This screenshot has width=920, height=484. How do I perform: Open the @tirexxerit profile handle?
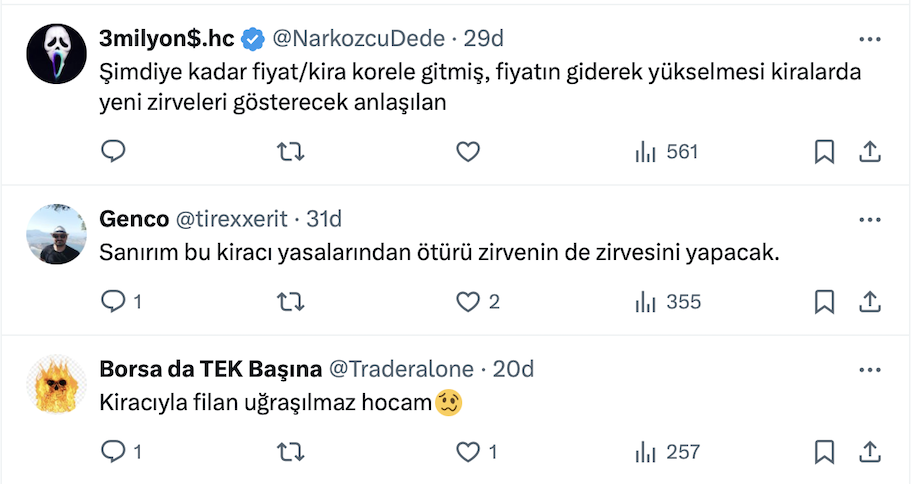232,219
